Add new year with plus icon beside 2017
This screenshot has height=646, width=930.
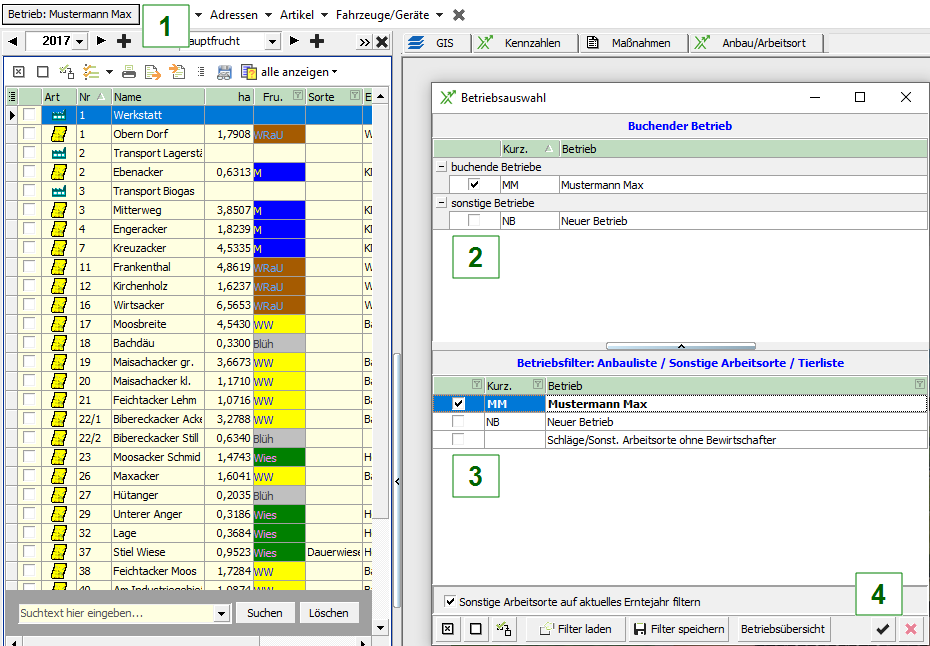tap(124, 41)
